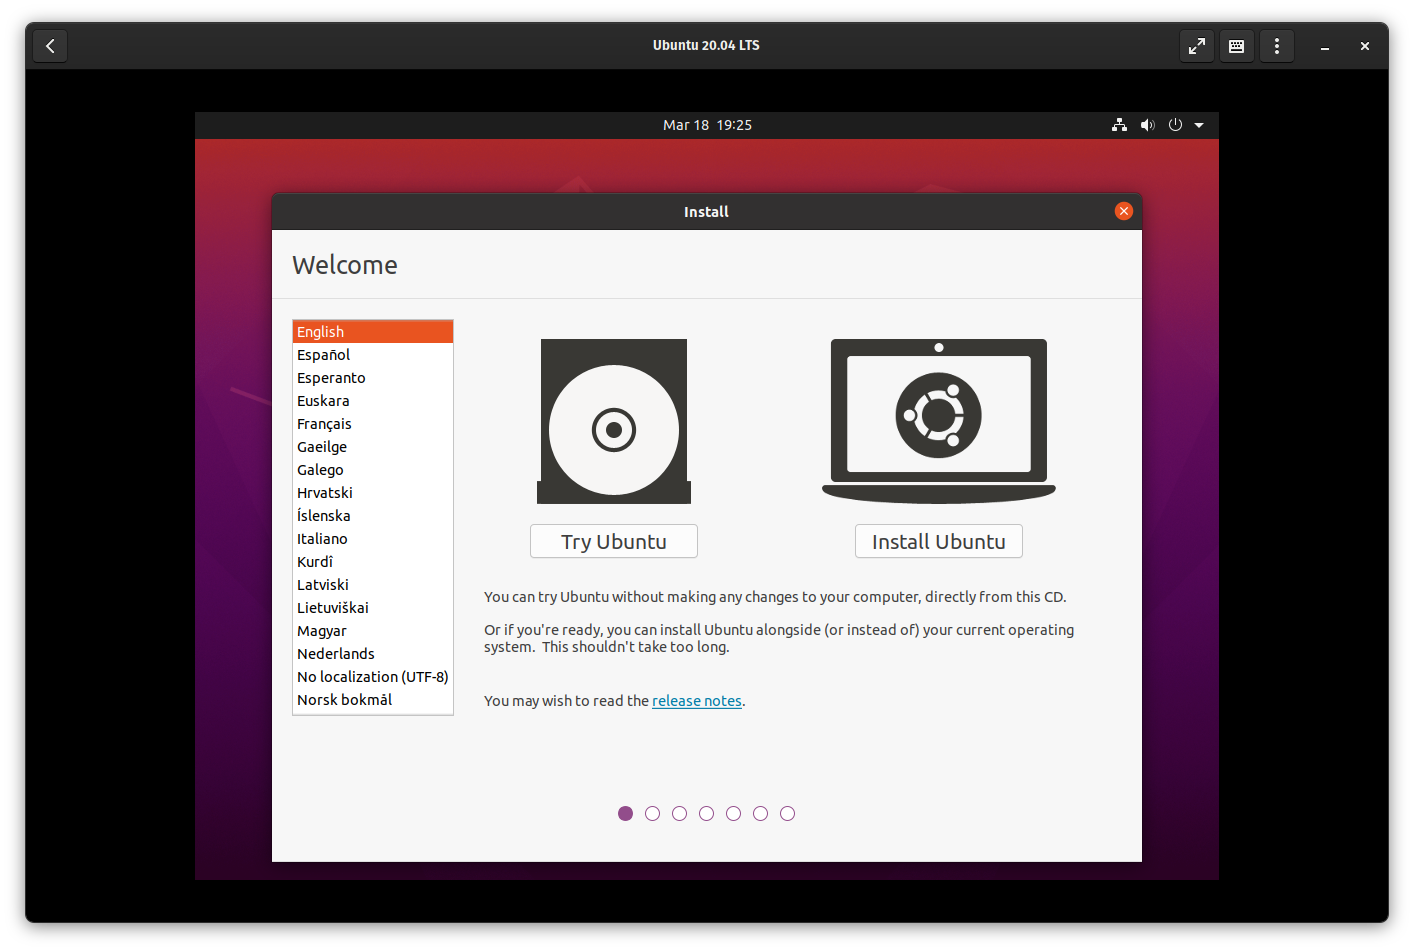This screenshot has width=1414, height=951.
Task: Click the back arrow in the window title bar
Action: 50,45
